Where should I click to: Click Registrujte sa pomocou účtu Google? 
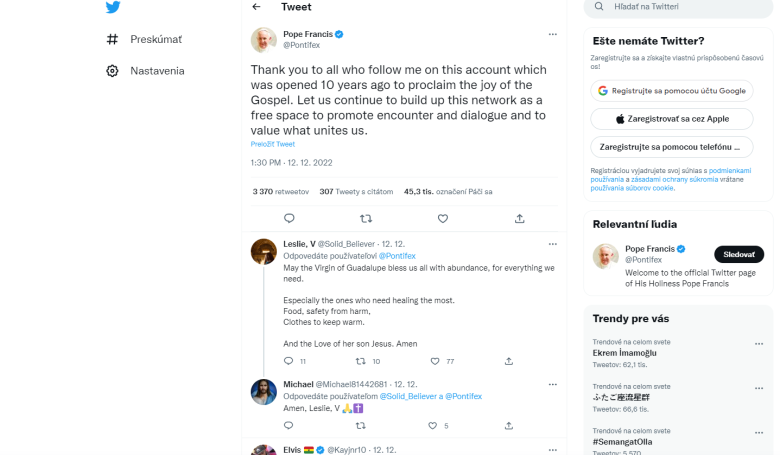[x=672, y=90]
